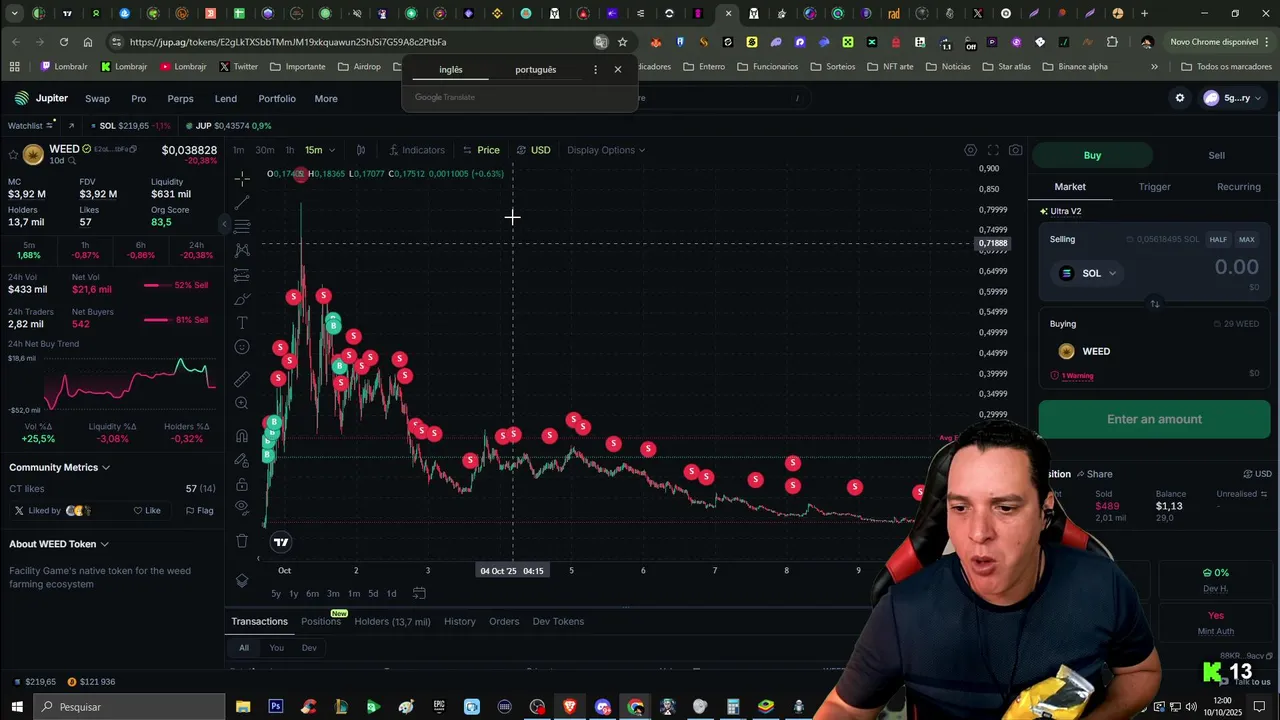Select the 1m chart interval
The height and width of the screenshot is (720, 1280).
click(x=238, y=150)
